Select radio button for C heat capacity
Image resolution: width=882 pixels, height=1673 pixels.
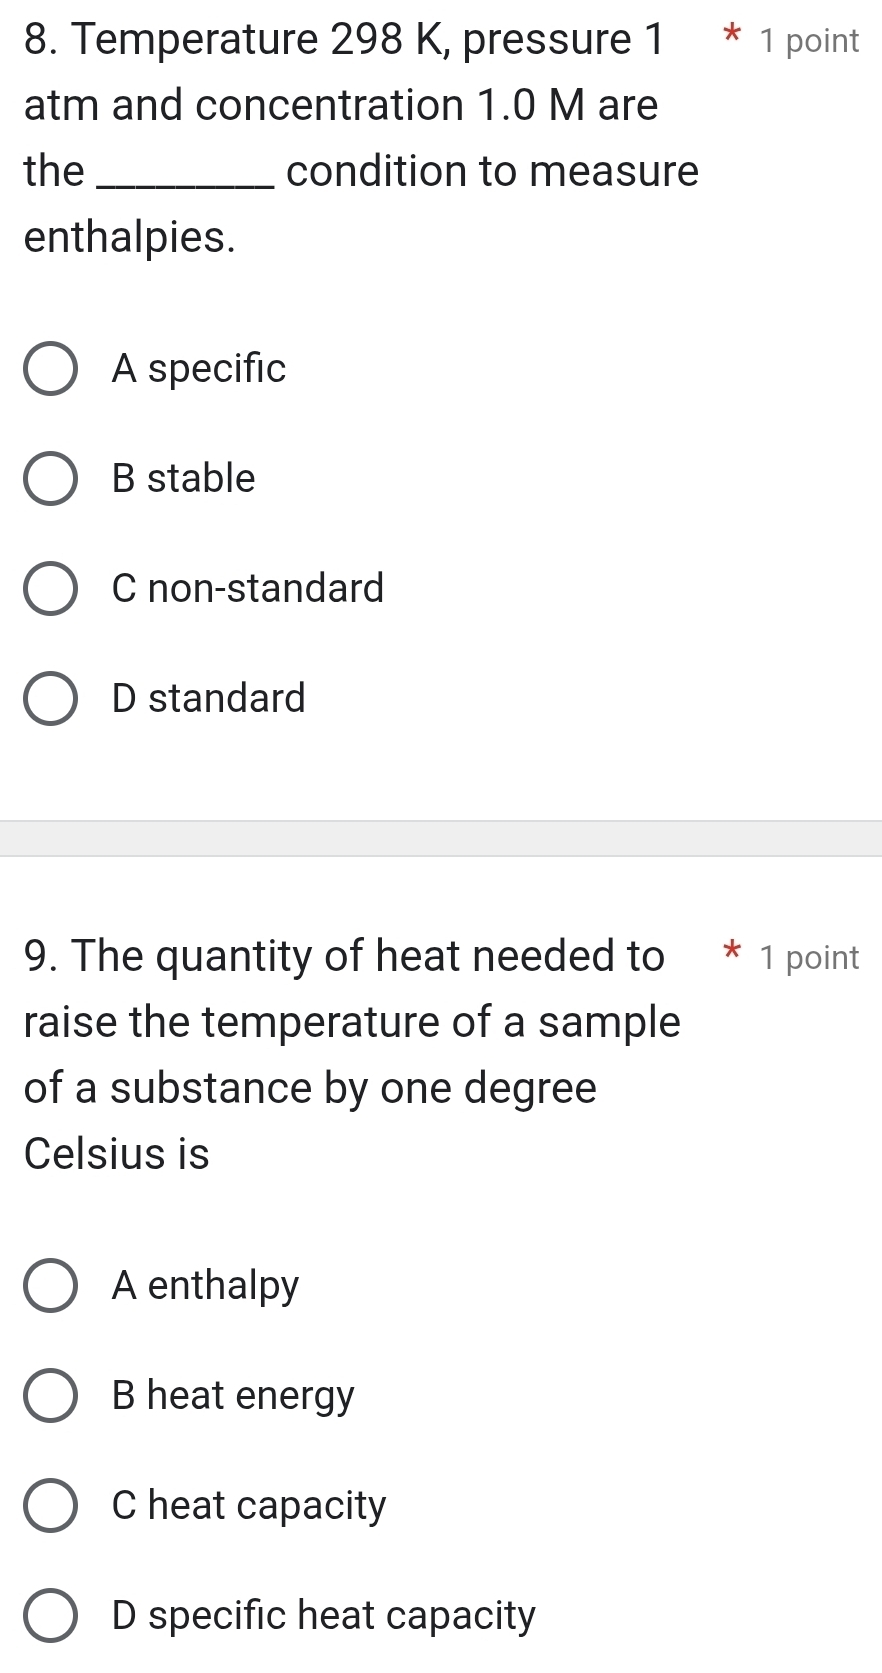coord(51,1507)
